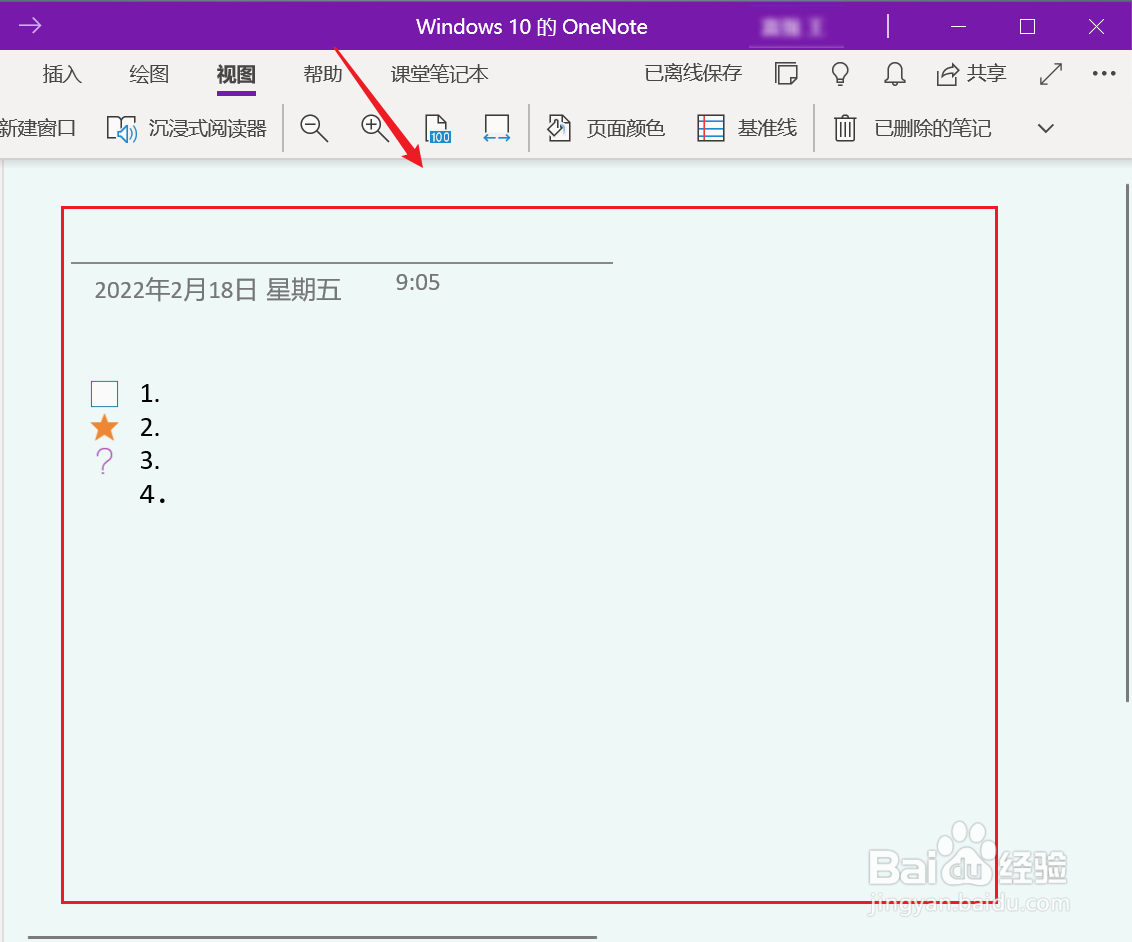
Task: Place cursor on list item 1.
Action: 149,394
